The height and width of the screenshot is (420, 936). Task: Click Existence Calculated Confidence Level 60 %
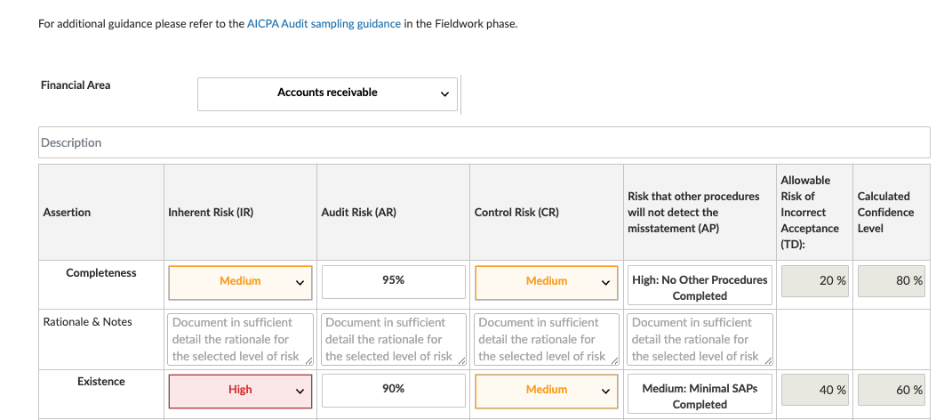tap(892, 390)
